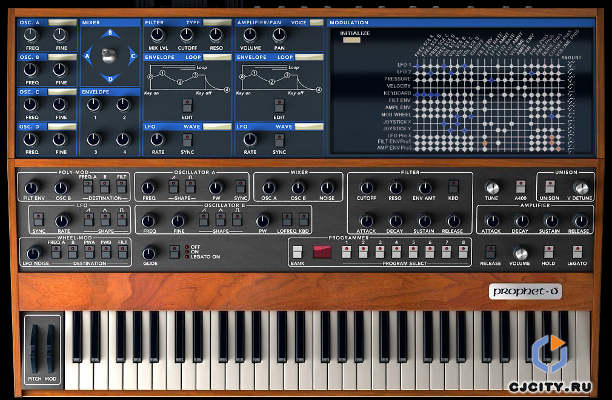612x400 pixels.
Task: Select pulse shape switch in Oscillator A
Action: 190,187
